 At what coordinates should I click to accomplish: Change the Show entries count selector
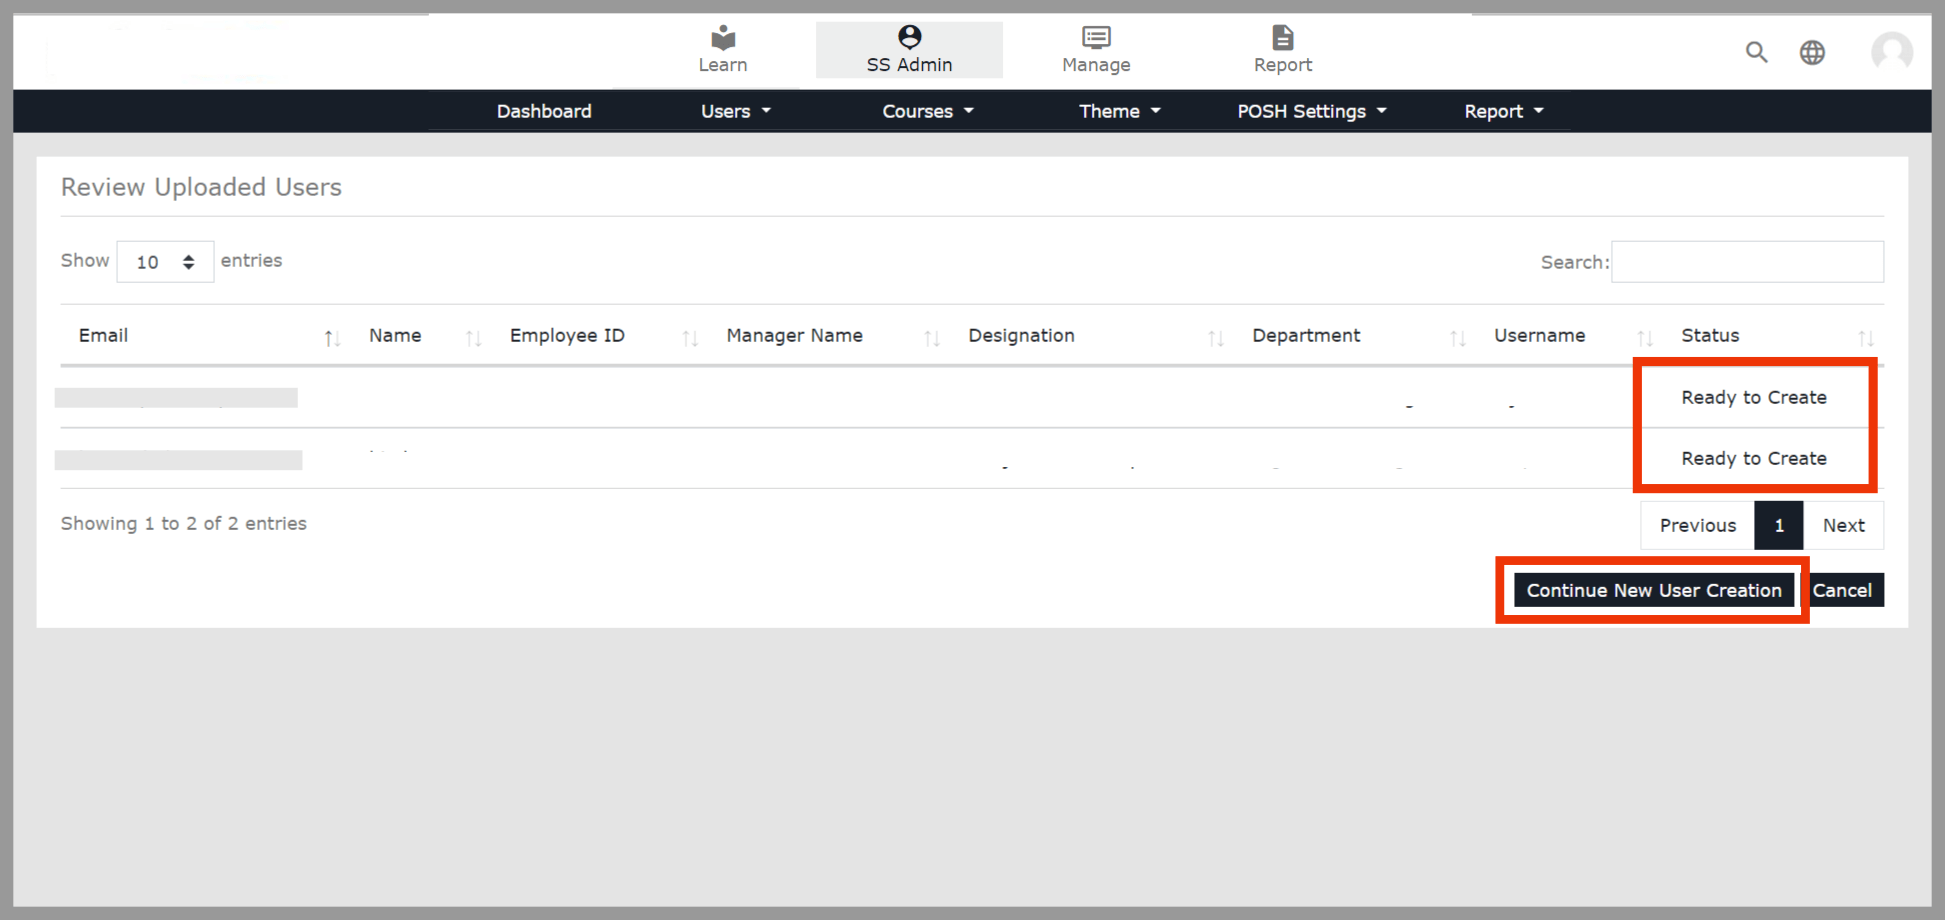(x=165, y=262)
